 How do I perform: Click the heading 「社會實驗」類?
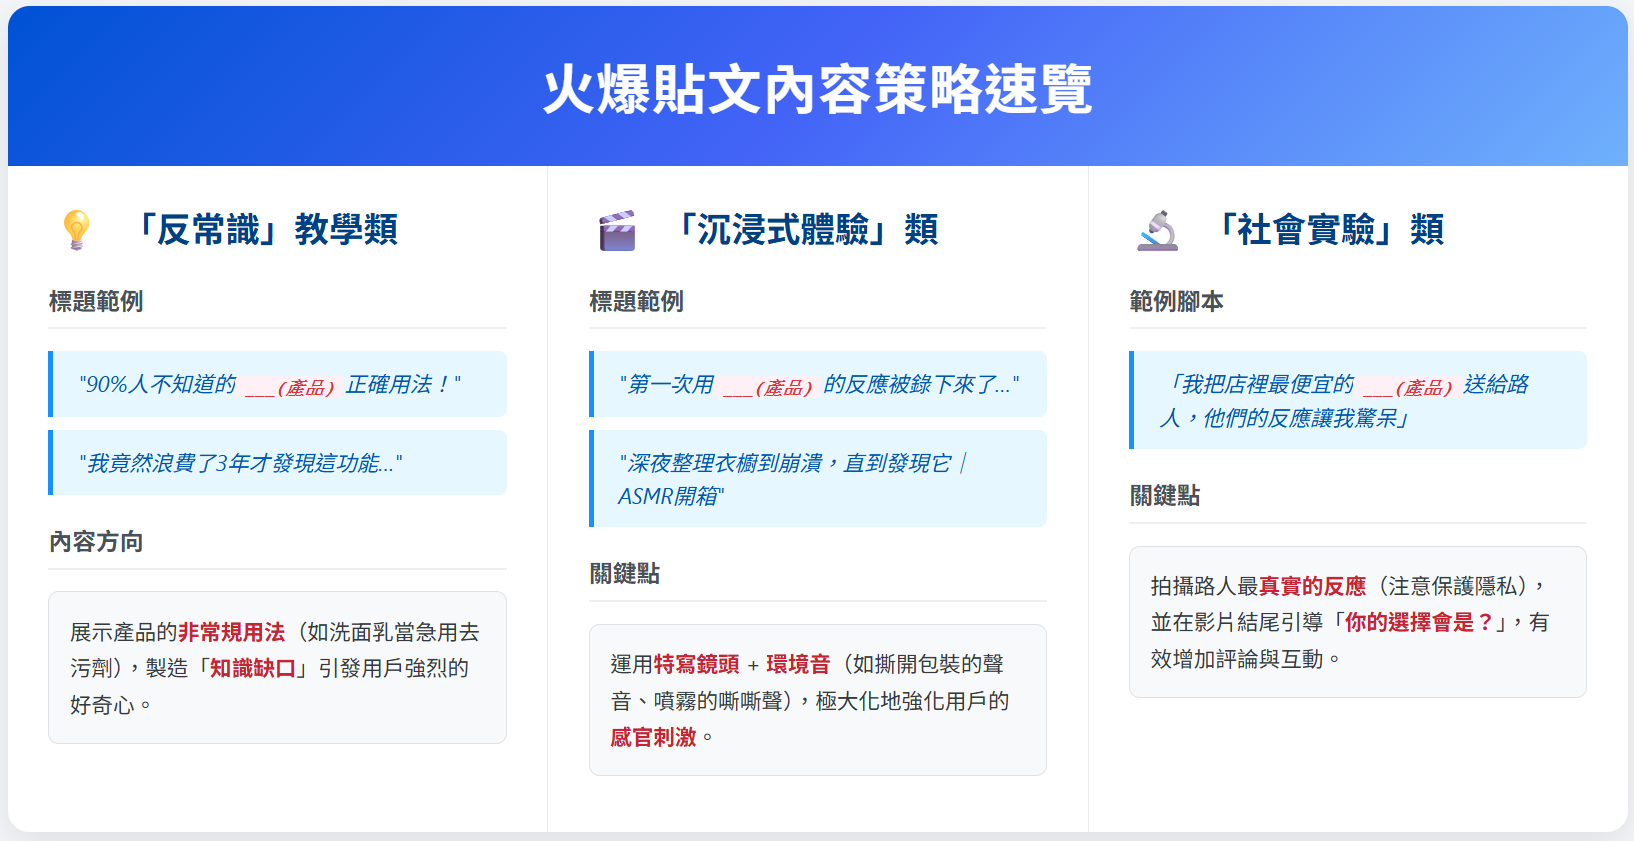pos(1324,230)
